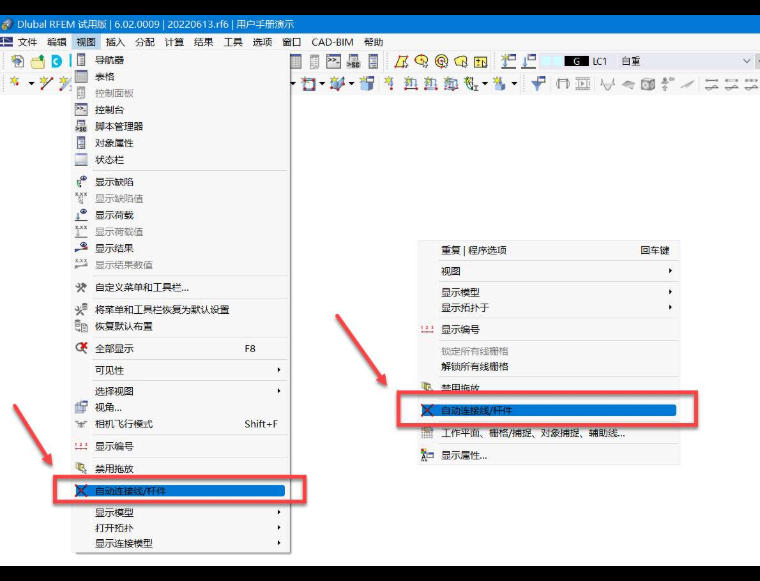Expand 打开拓扑 submenu
This screenshot has width=760, height=581.
181,528
